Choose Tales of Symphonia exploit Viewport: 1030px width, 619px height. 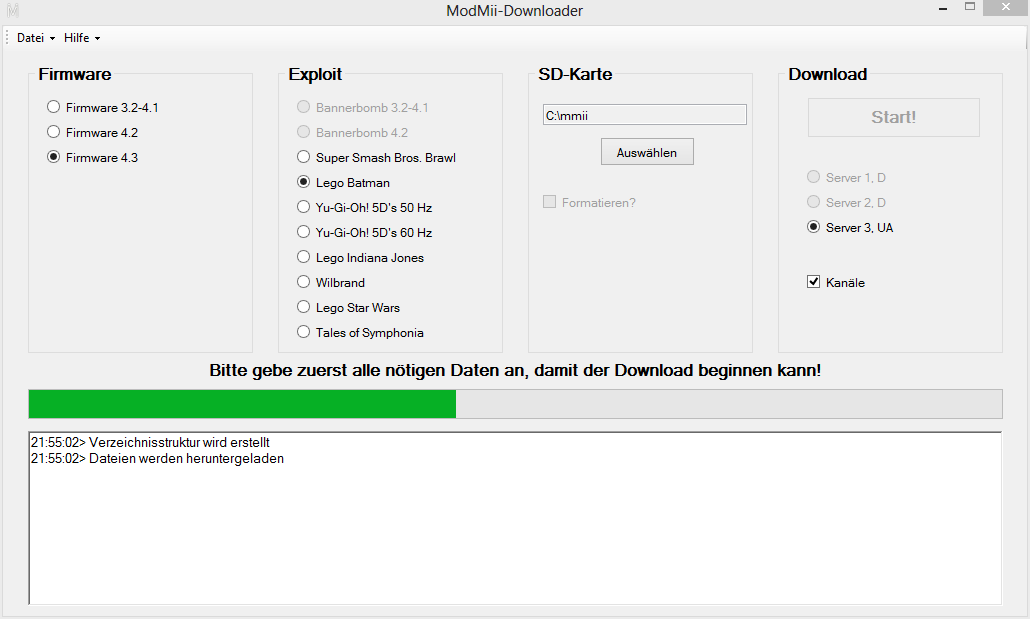(x=304, y=332)
